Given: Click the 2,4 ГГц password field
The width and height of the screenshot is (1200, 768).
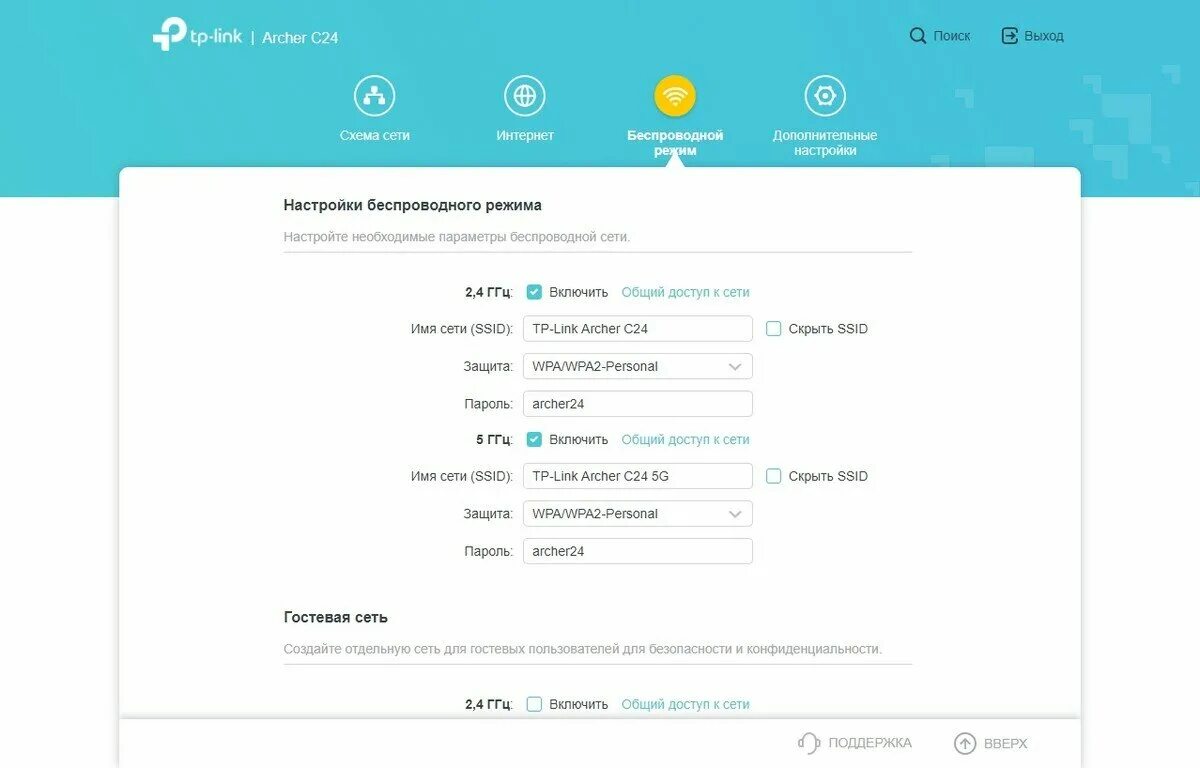Looking at the screenshot, I should (638, 404).
